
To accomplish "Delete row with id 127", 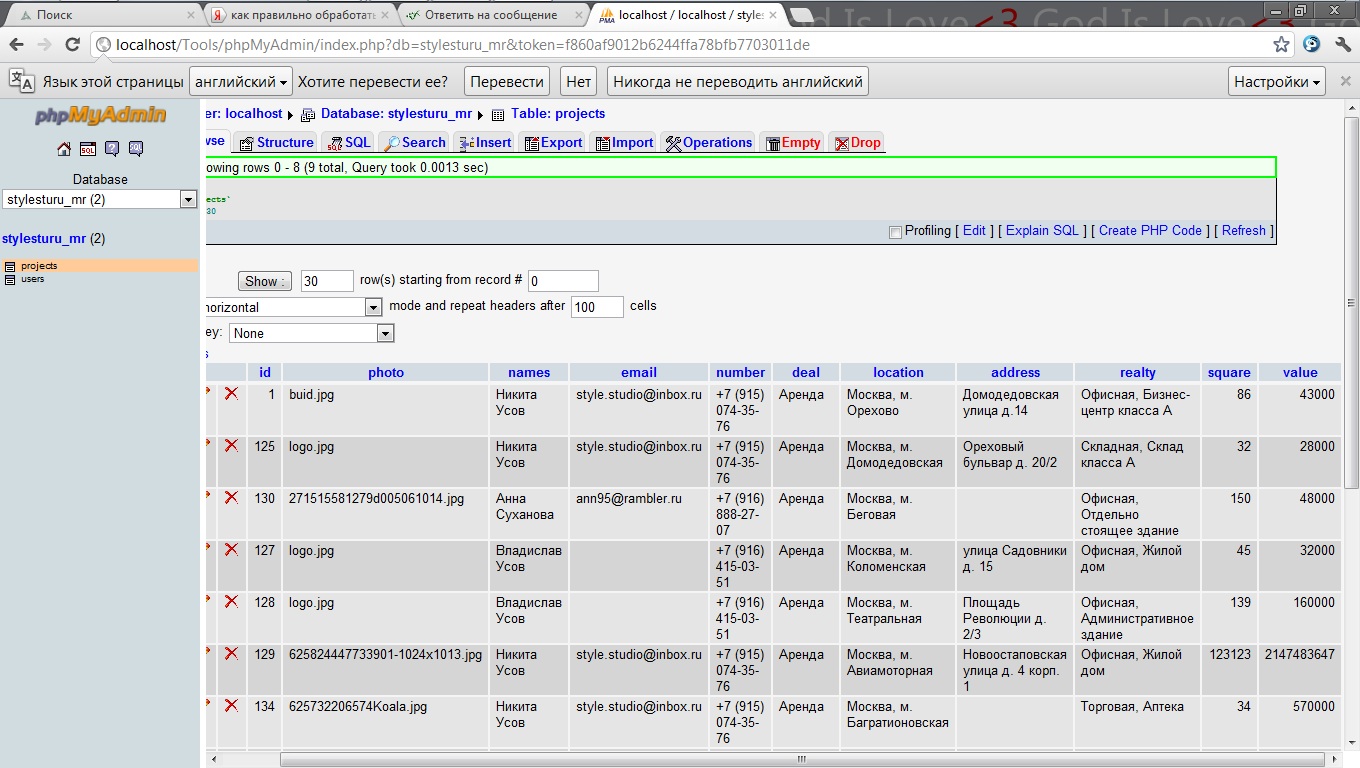I will point(231,550).
